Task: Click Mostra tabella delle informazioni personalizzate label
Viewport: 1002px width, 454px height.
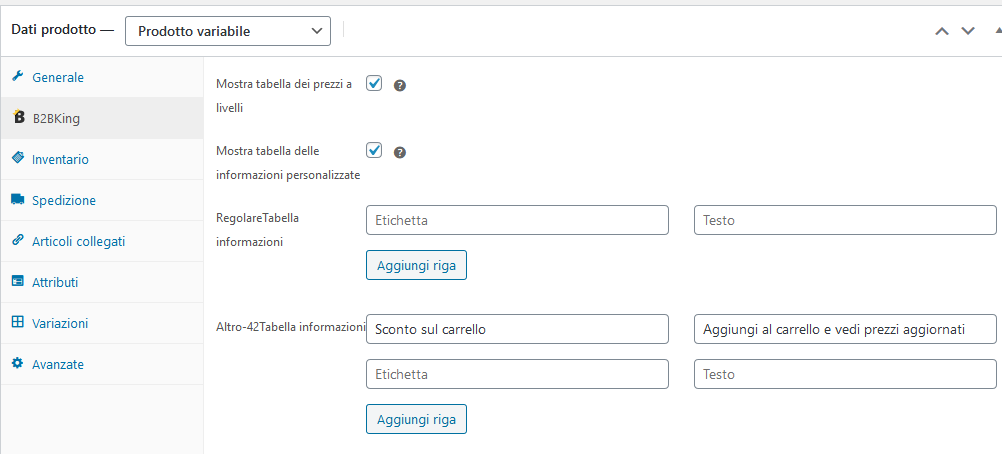Action: pyautogui.click(x=288, y=163)
